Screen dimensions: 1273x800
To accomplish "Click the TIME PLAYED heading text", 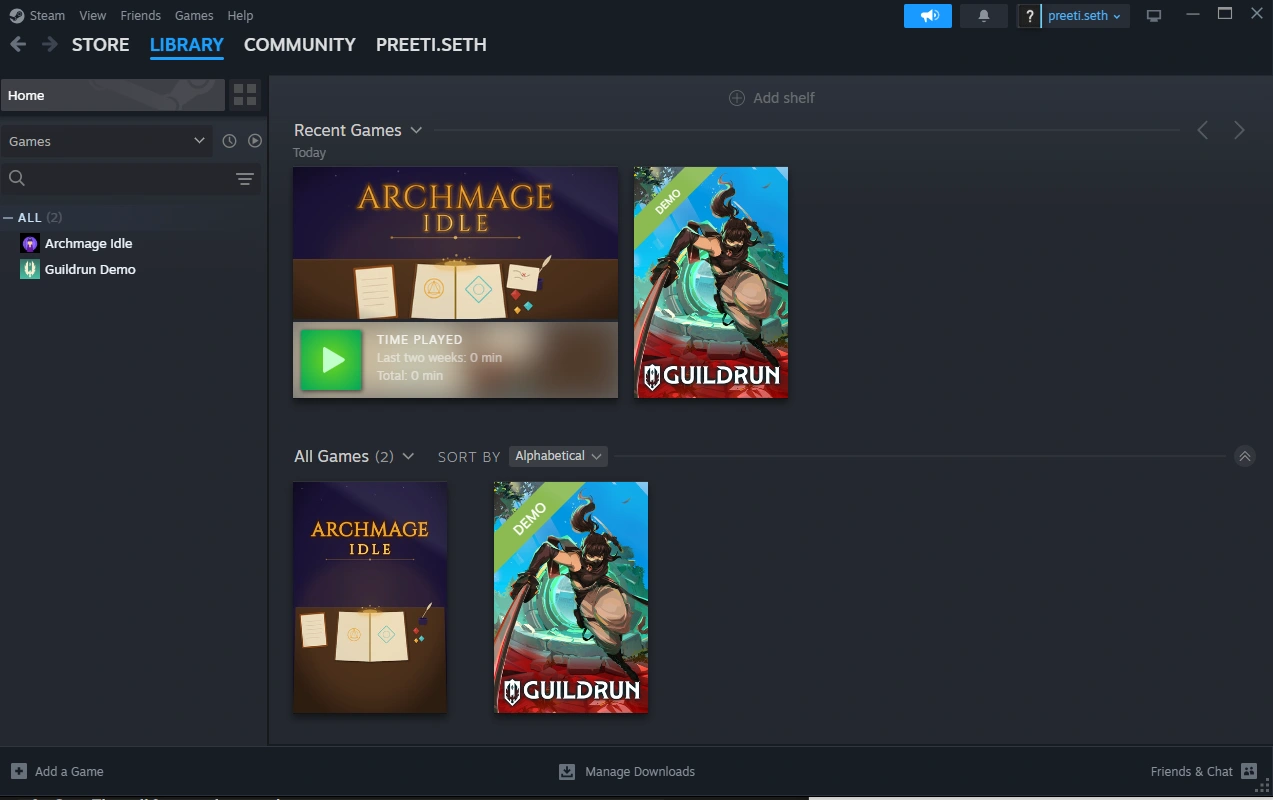I will pos(420,340).
